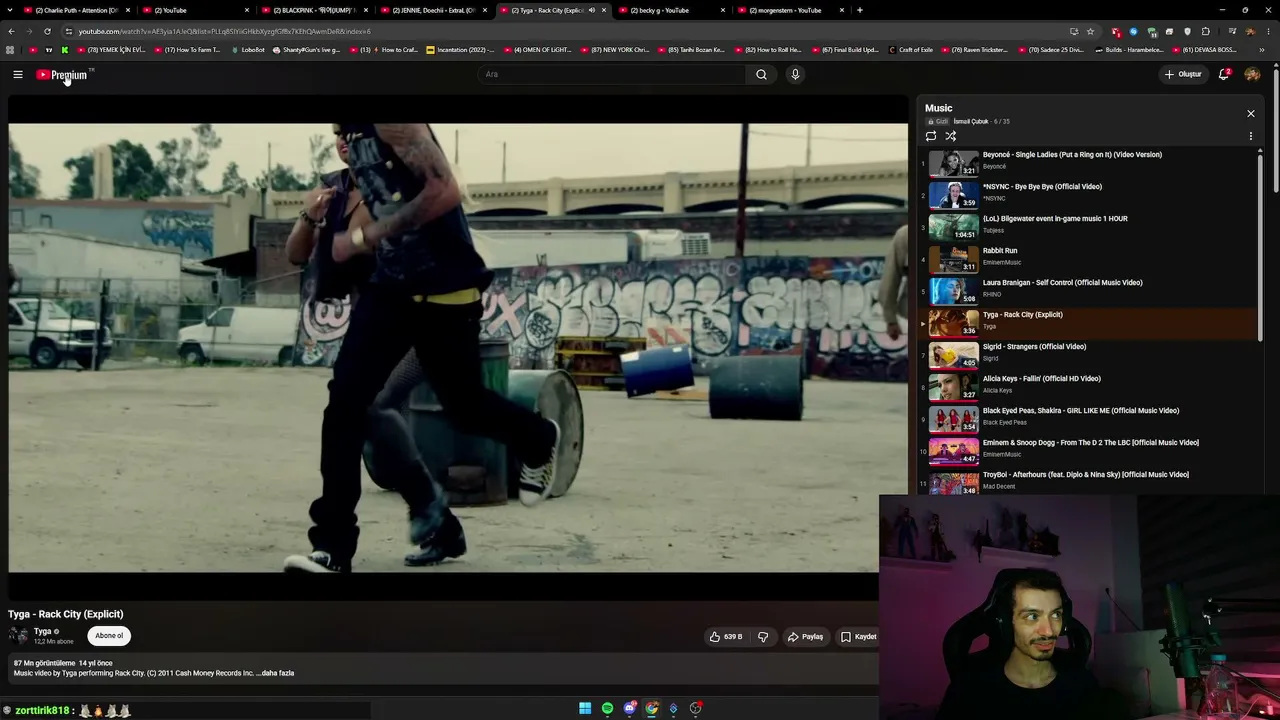Go to YouTube Premium home logo
This screenshot has width=1280, height=720.
[x=64, y=74]
